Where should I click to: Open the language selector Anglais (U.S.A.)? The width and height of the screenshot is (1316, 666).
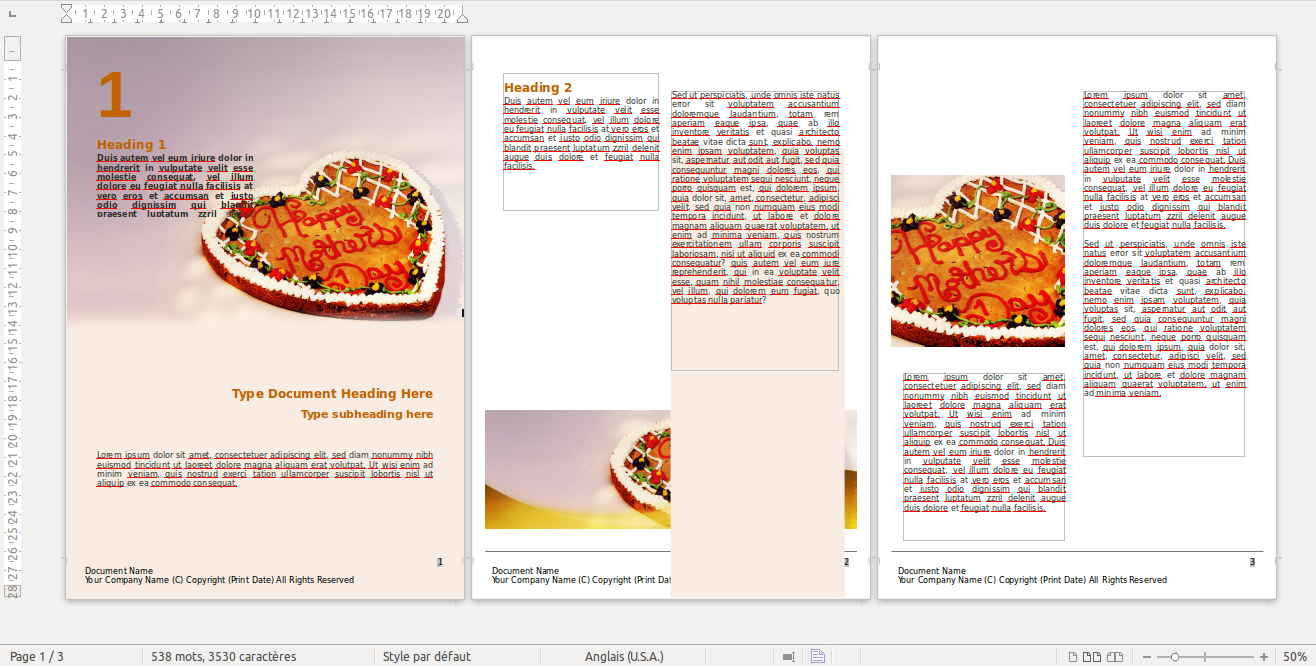(623, 657)
